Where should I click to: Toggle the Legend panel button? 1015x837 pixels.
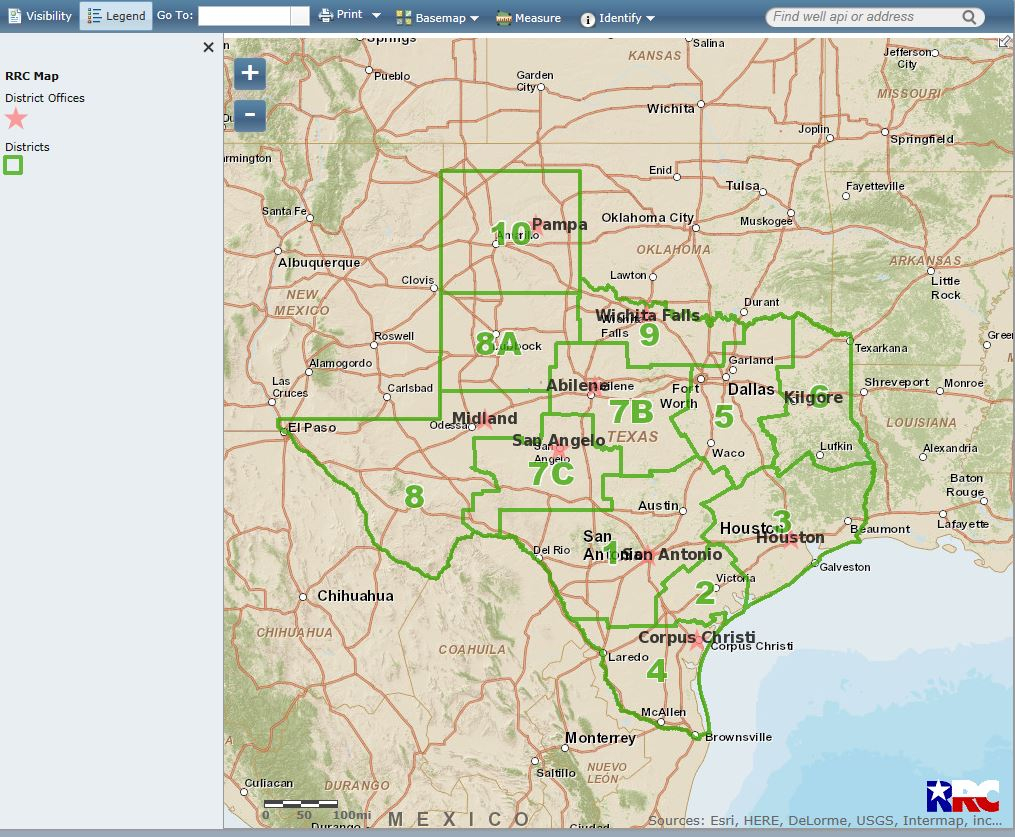tap(116, 16)
